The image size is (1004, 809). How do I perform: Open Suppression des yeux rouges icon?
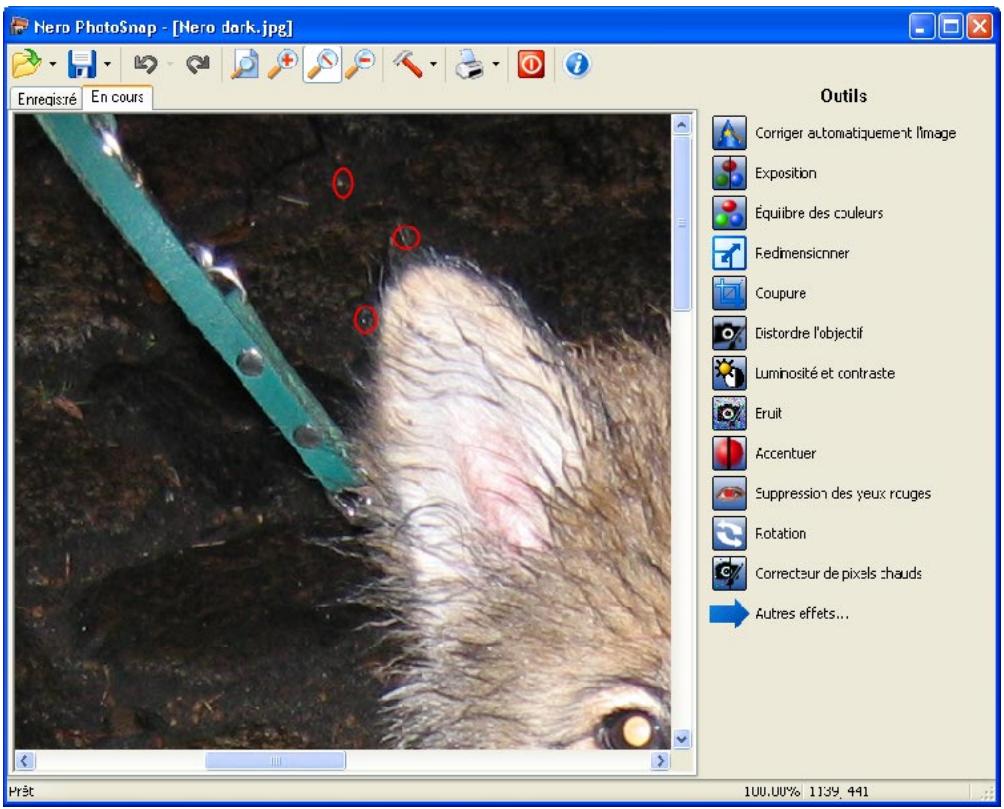(729, 493)
